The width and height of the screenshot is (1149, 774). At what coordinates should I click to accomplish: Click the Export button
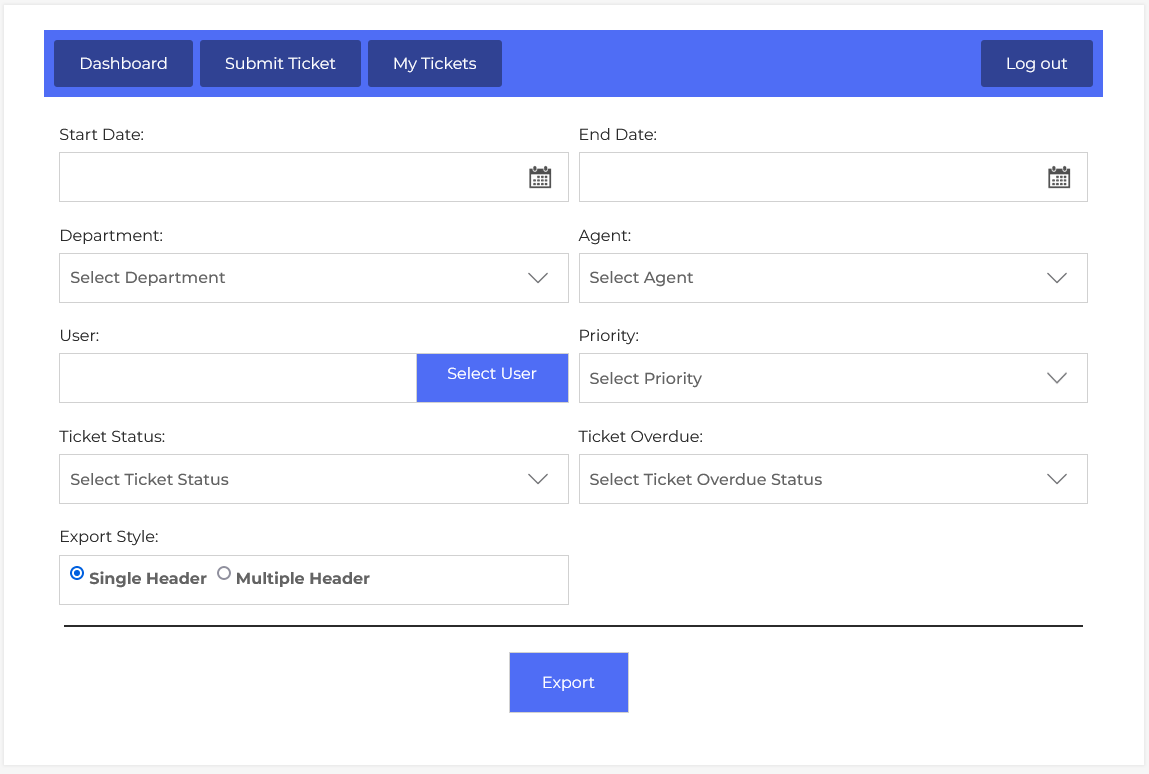tap(568, 683)
